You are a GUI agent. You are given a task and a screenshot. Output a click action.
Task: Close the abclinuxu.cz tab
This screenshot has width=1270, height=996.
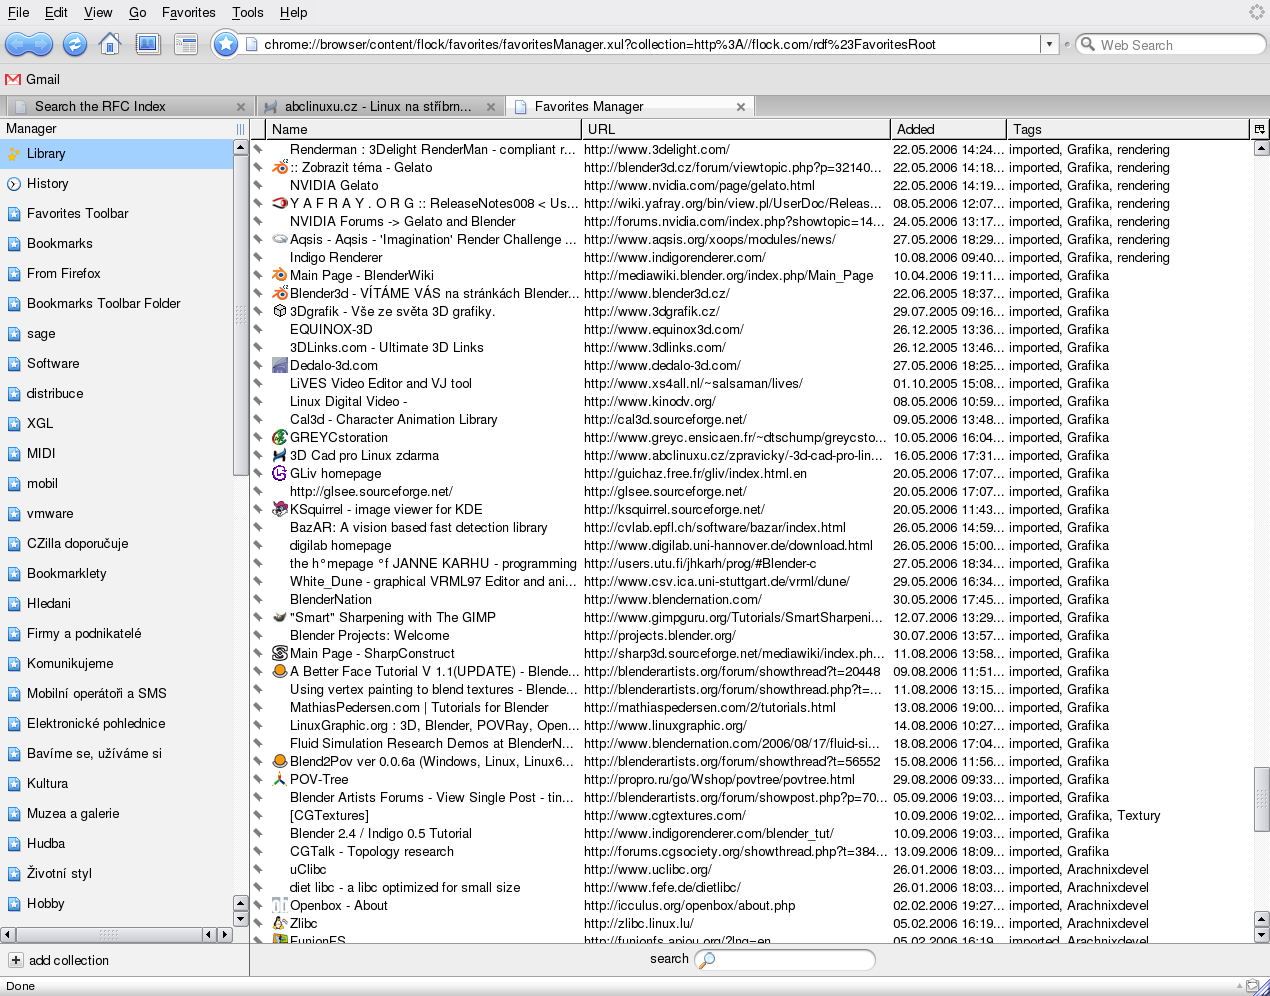click(491, 107)
